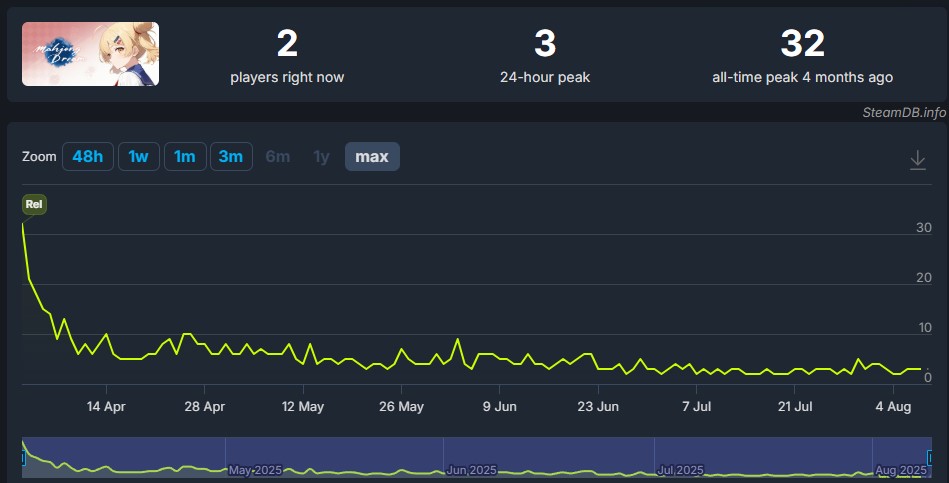949x483 pixels.
Task: Click the 10 y-axis value
Action: coord(925,327)
